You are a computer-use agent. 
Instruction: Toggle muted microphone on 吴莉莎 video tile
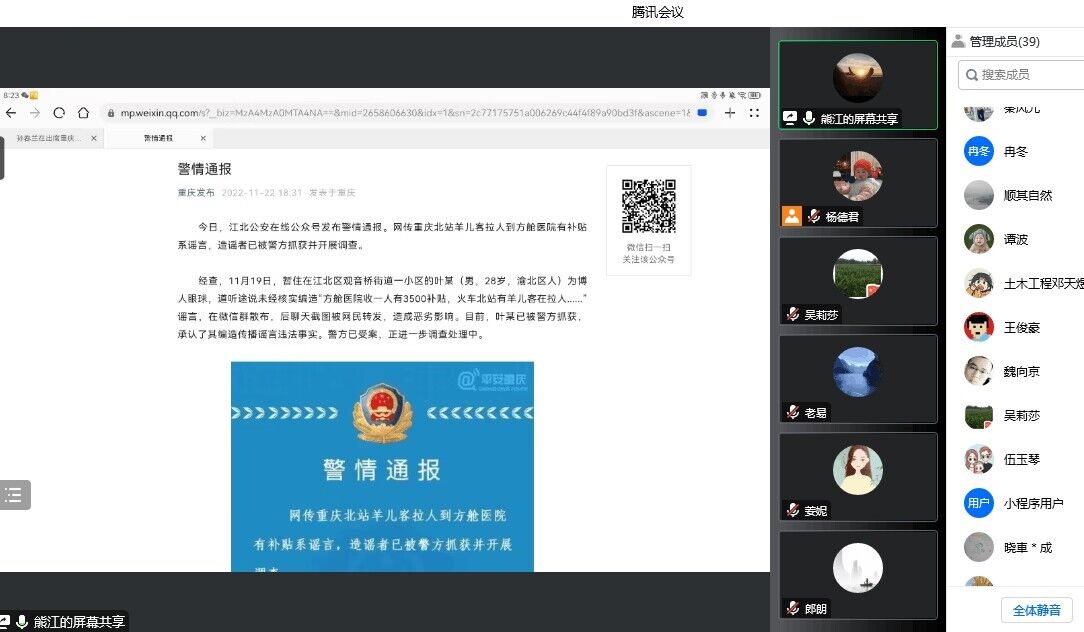click(793, 314)
